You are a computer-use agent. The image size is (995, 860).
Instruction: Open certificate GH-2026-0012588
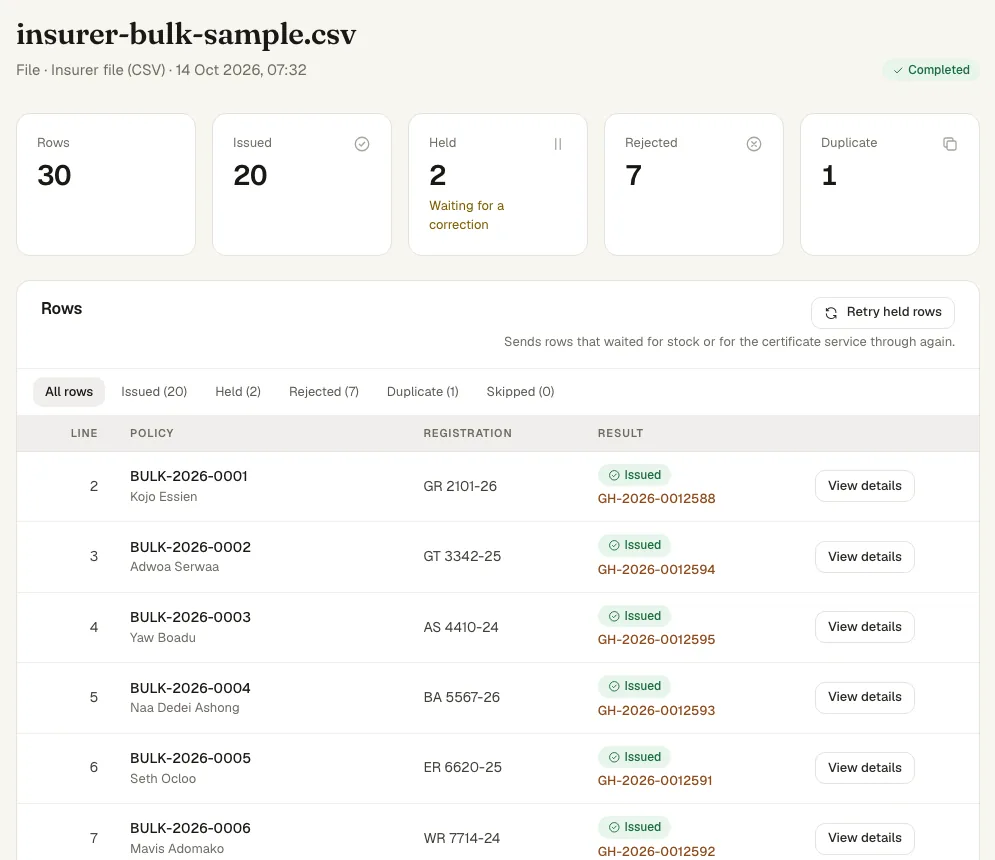click(656, 499)
